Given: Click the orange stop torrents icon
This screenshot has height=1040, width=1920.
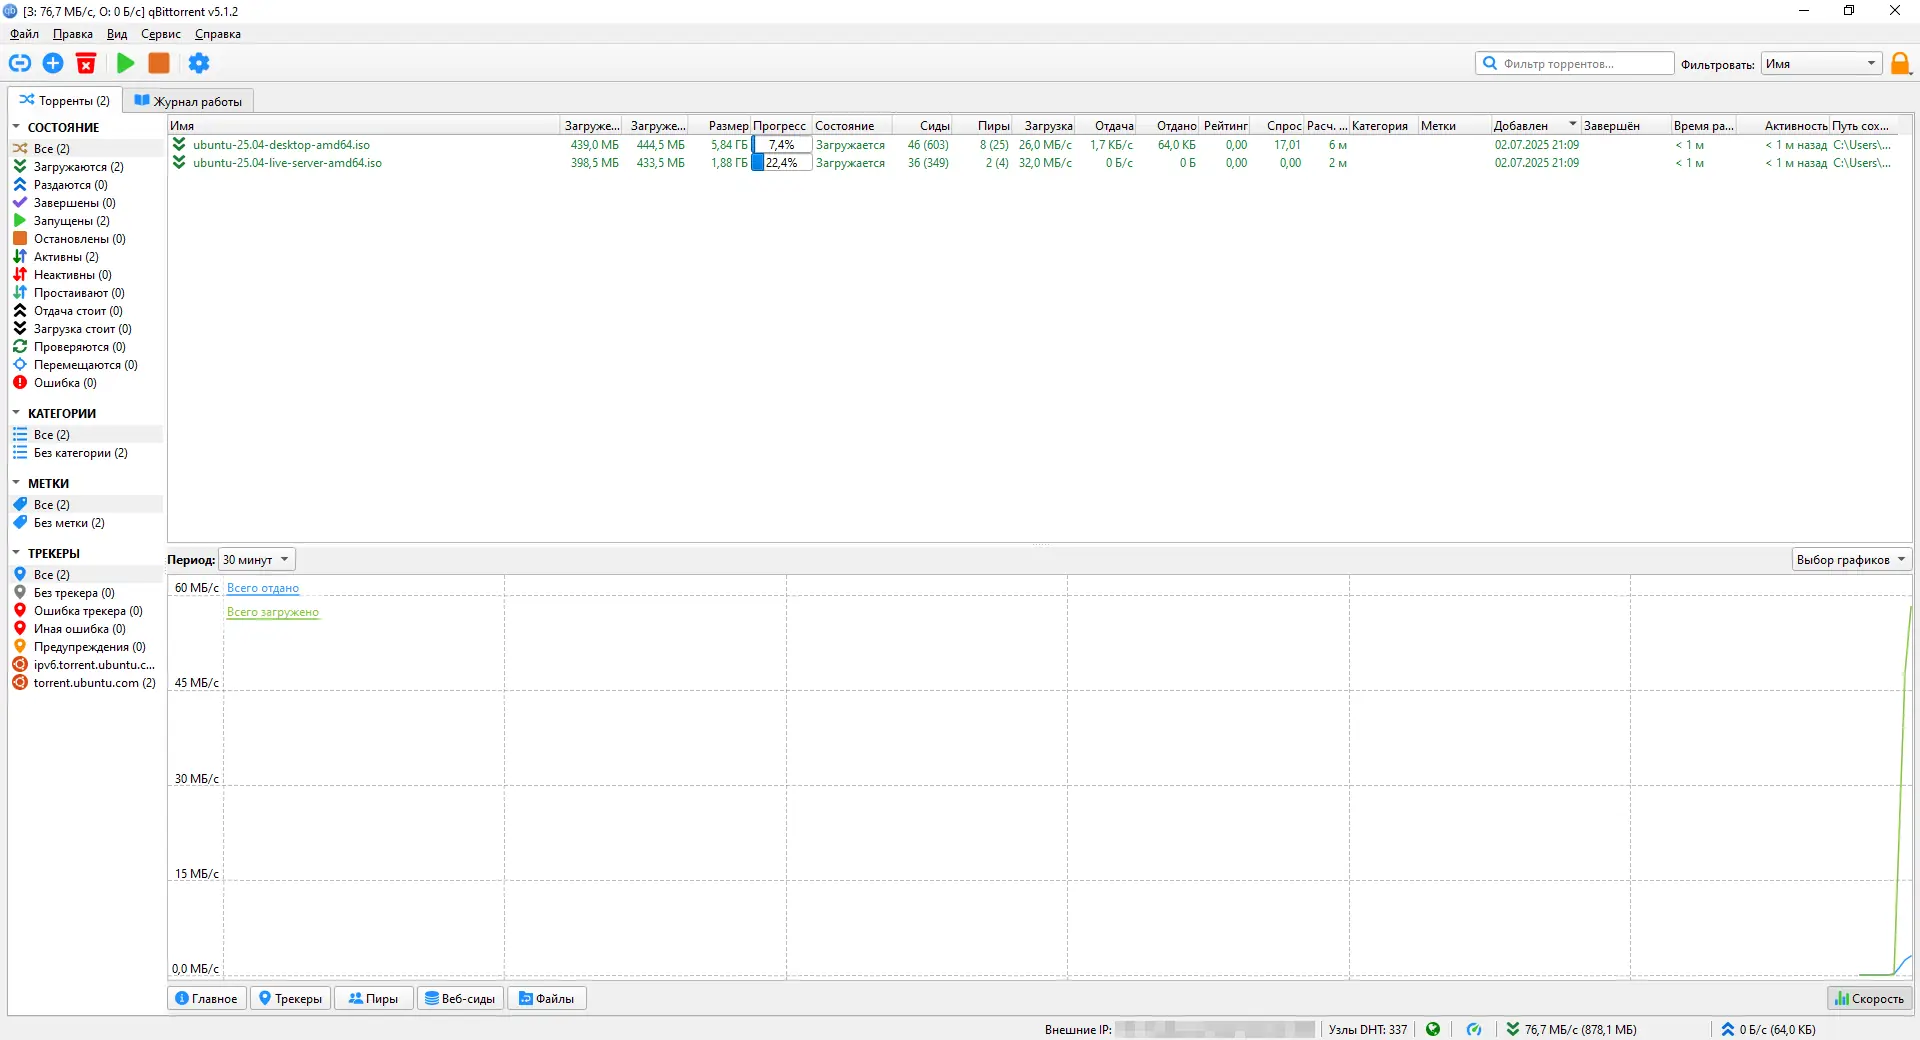Looking at the screenshot, I should (x=159, y=63).
